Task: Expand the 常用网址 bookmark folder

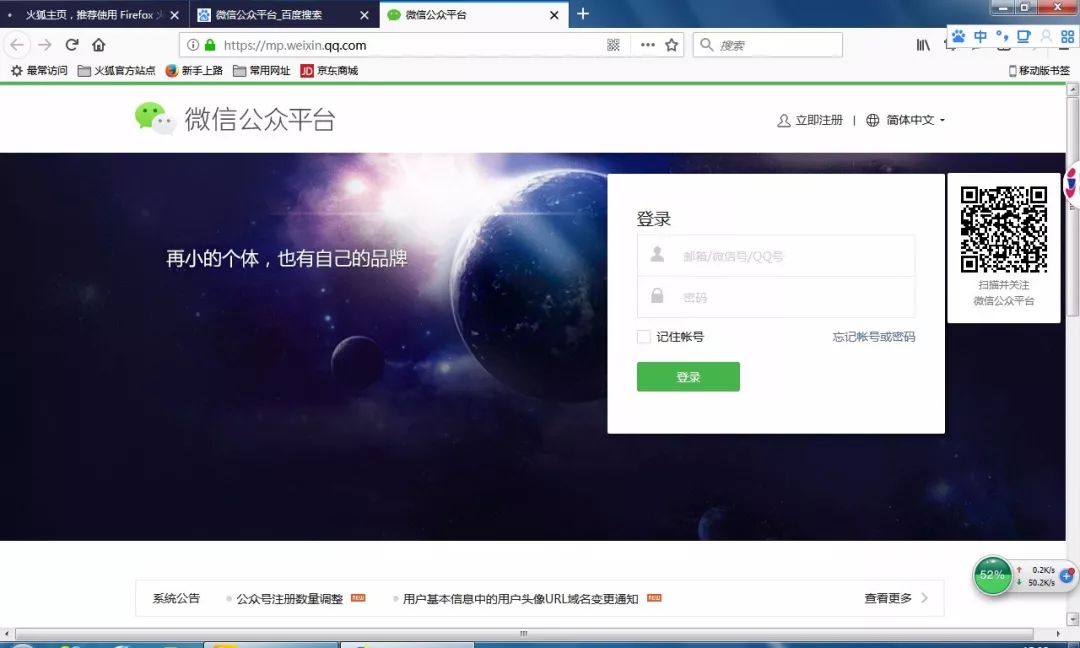Action: coord(262,70)
